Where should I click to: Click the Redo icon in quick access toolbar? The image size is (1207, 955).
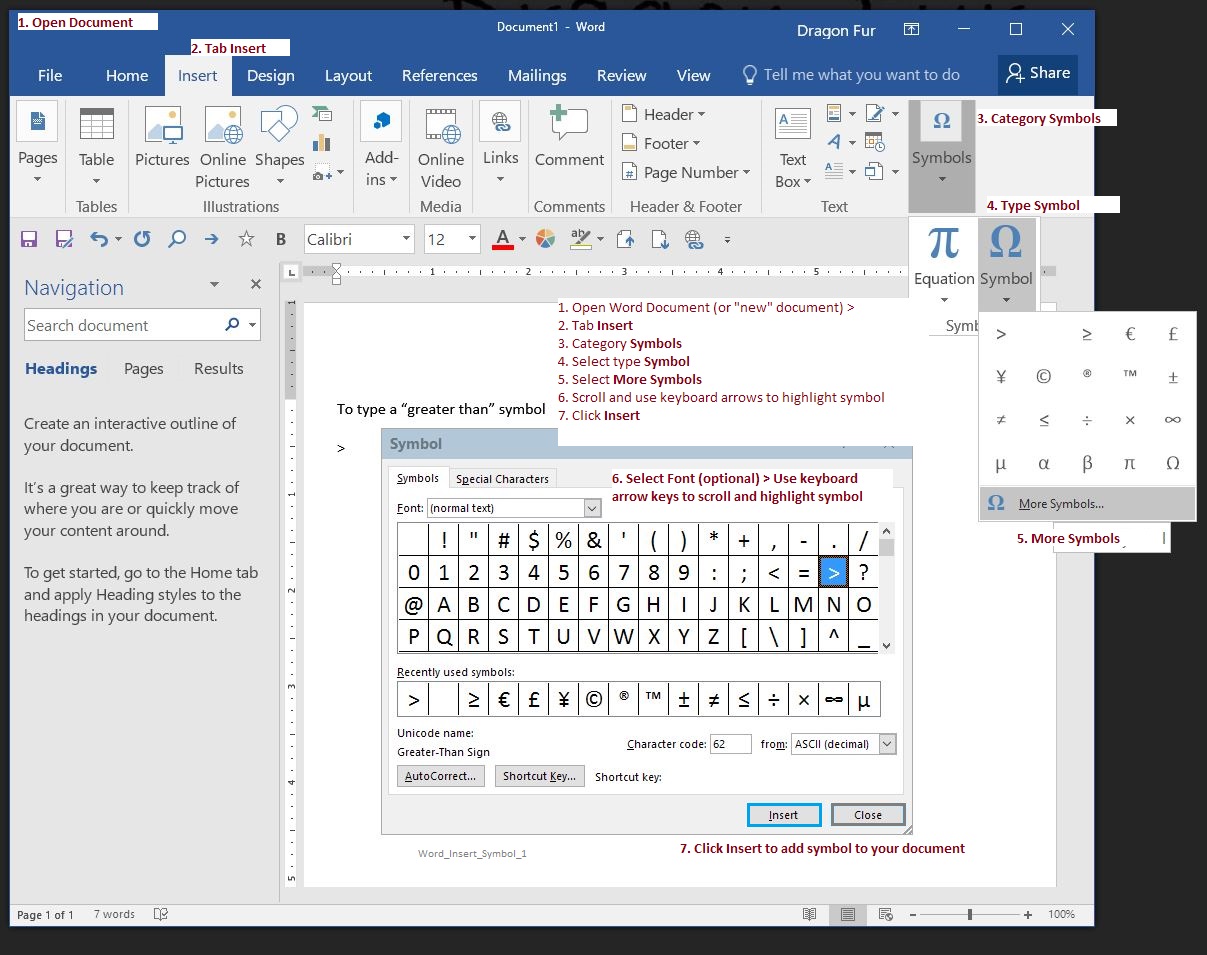[x=142, y=239]
